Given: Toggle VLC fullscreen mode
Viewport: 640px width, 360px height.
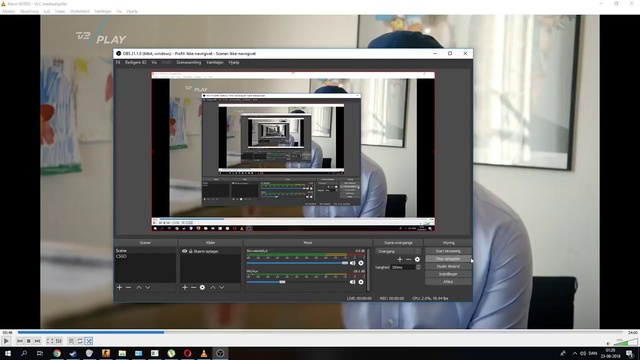Looking at the screenshot, I should [50, 341].
